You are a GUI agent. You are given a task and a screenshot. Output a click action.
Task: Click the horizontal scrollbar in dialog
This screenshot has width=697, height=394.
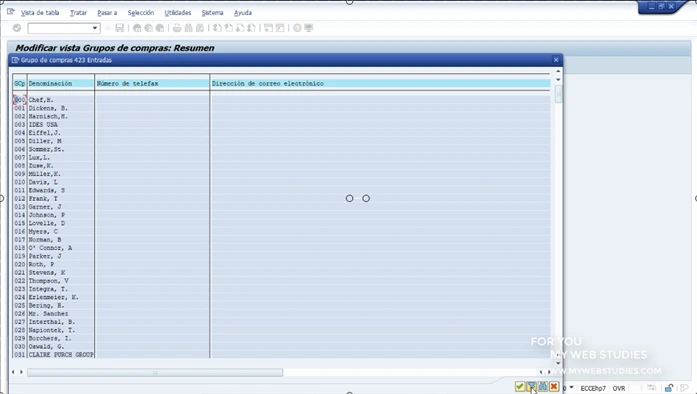pos(155,372)
